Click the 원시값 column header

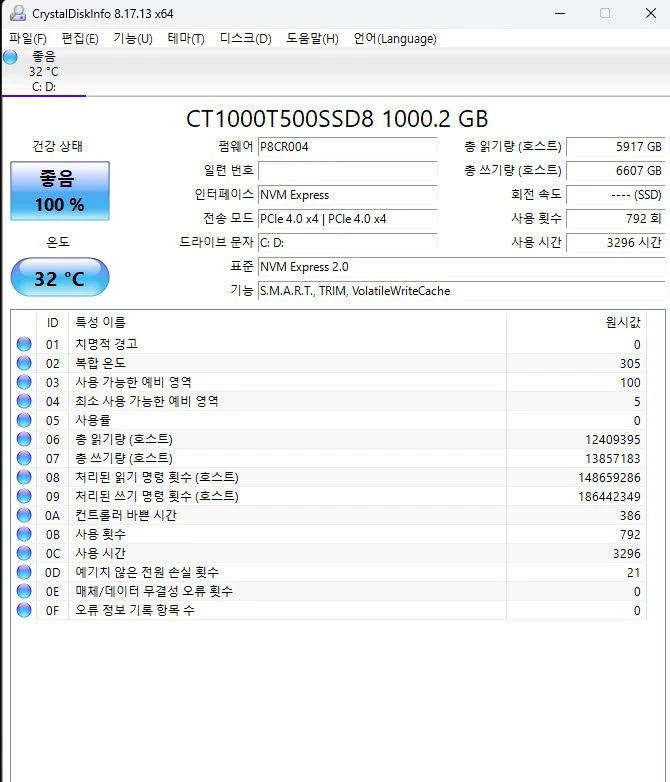click(x=576, y=323)
